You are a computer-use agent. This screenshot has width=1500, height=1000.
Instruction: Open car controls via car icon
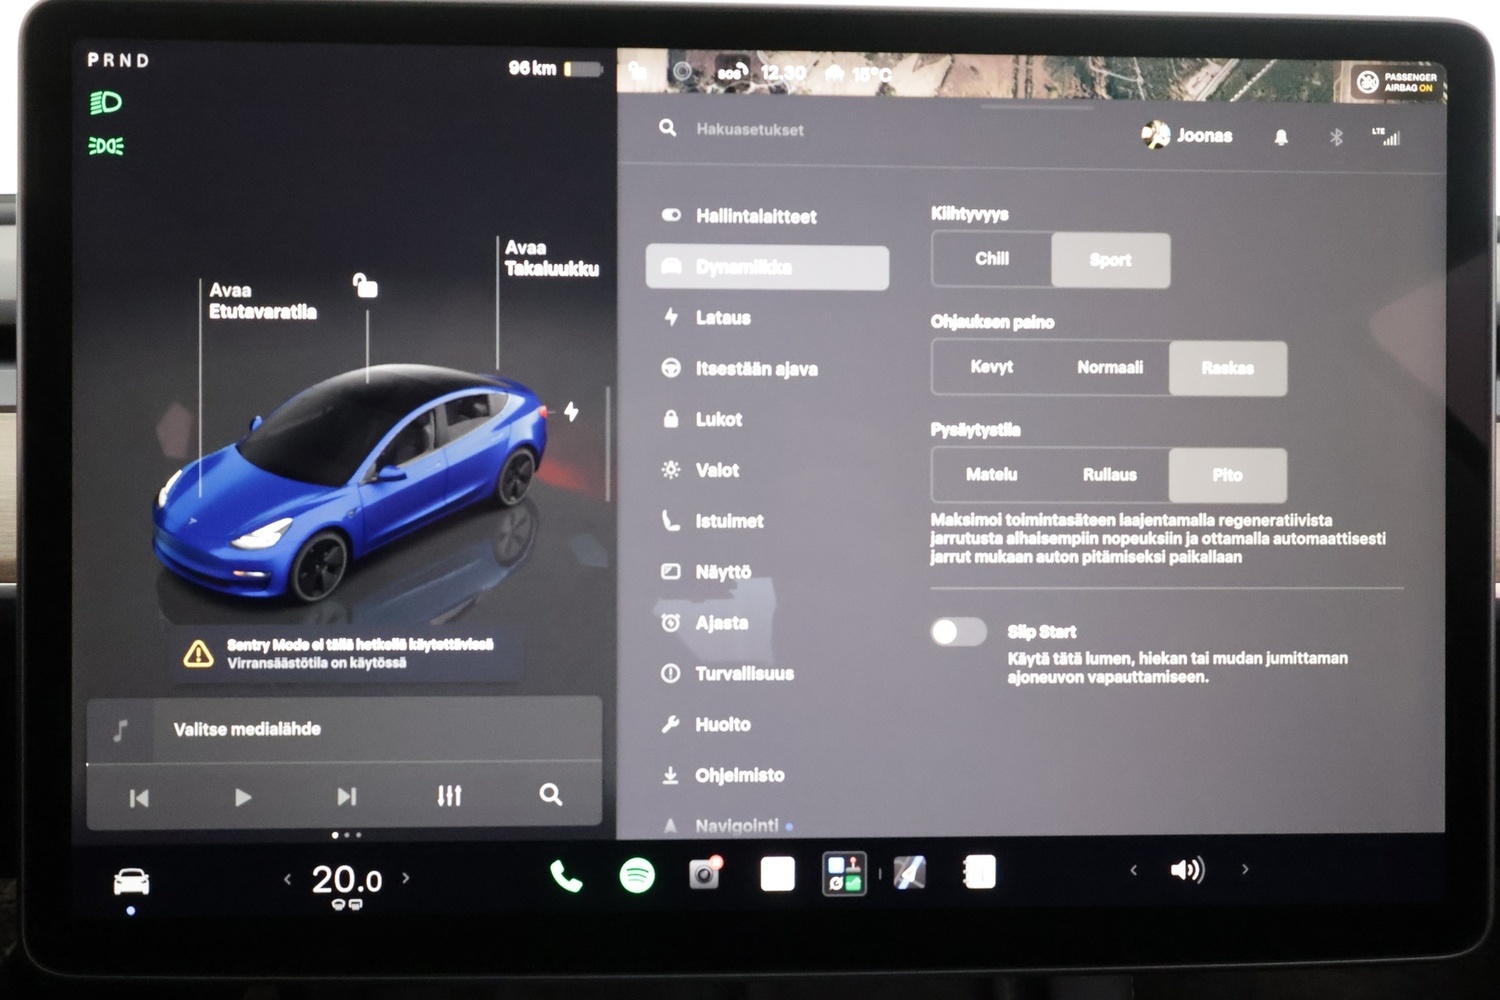(131, 882)
